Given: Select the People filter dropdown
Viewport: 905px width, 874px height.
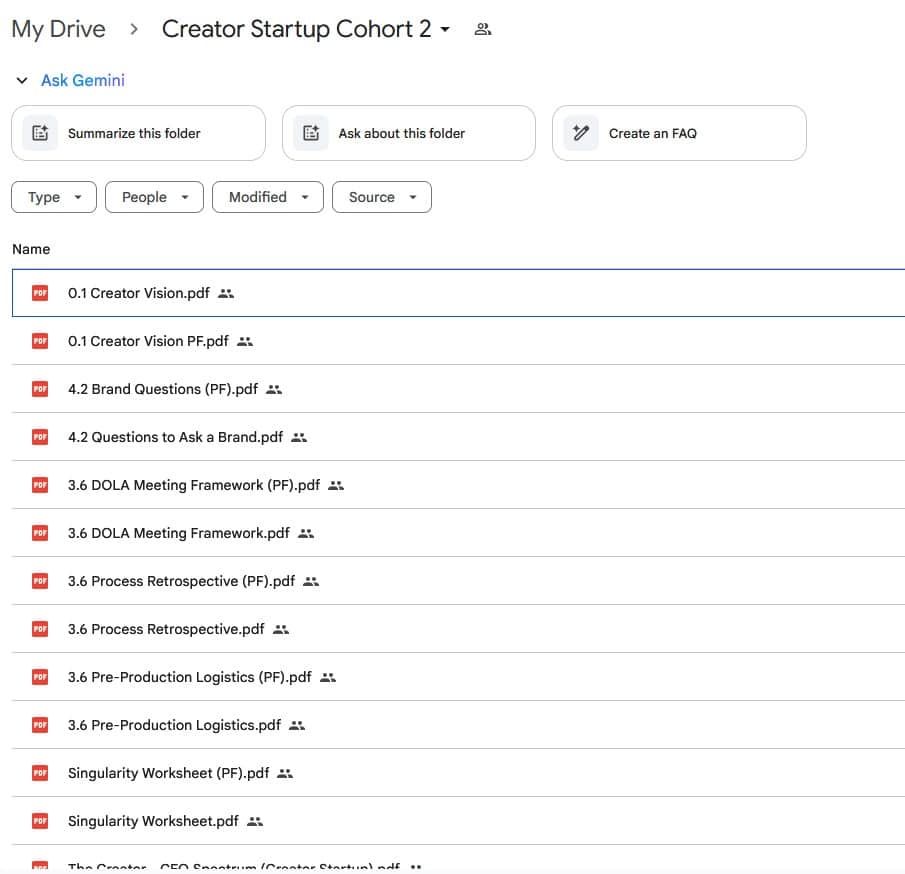Looking at the screenshot, I should click(153, 197).
